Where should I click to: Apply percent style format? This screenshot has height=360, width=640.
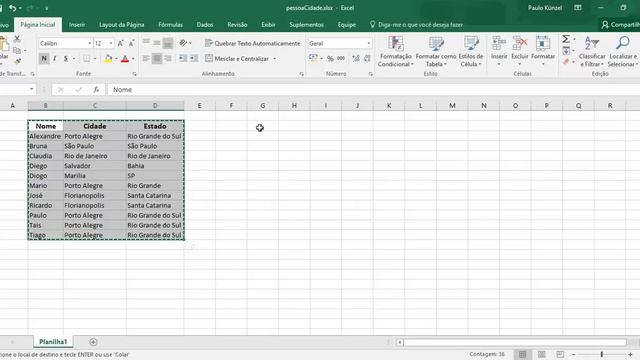coord(330,59)
